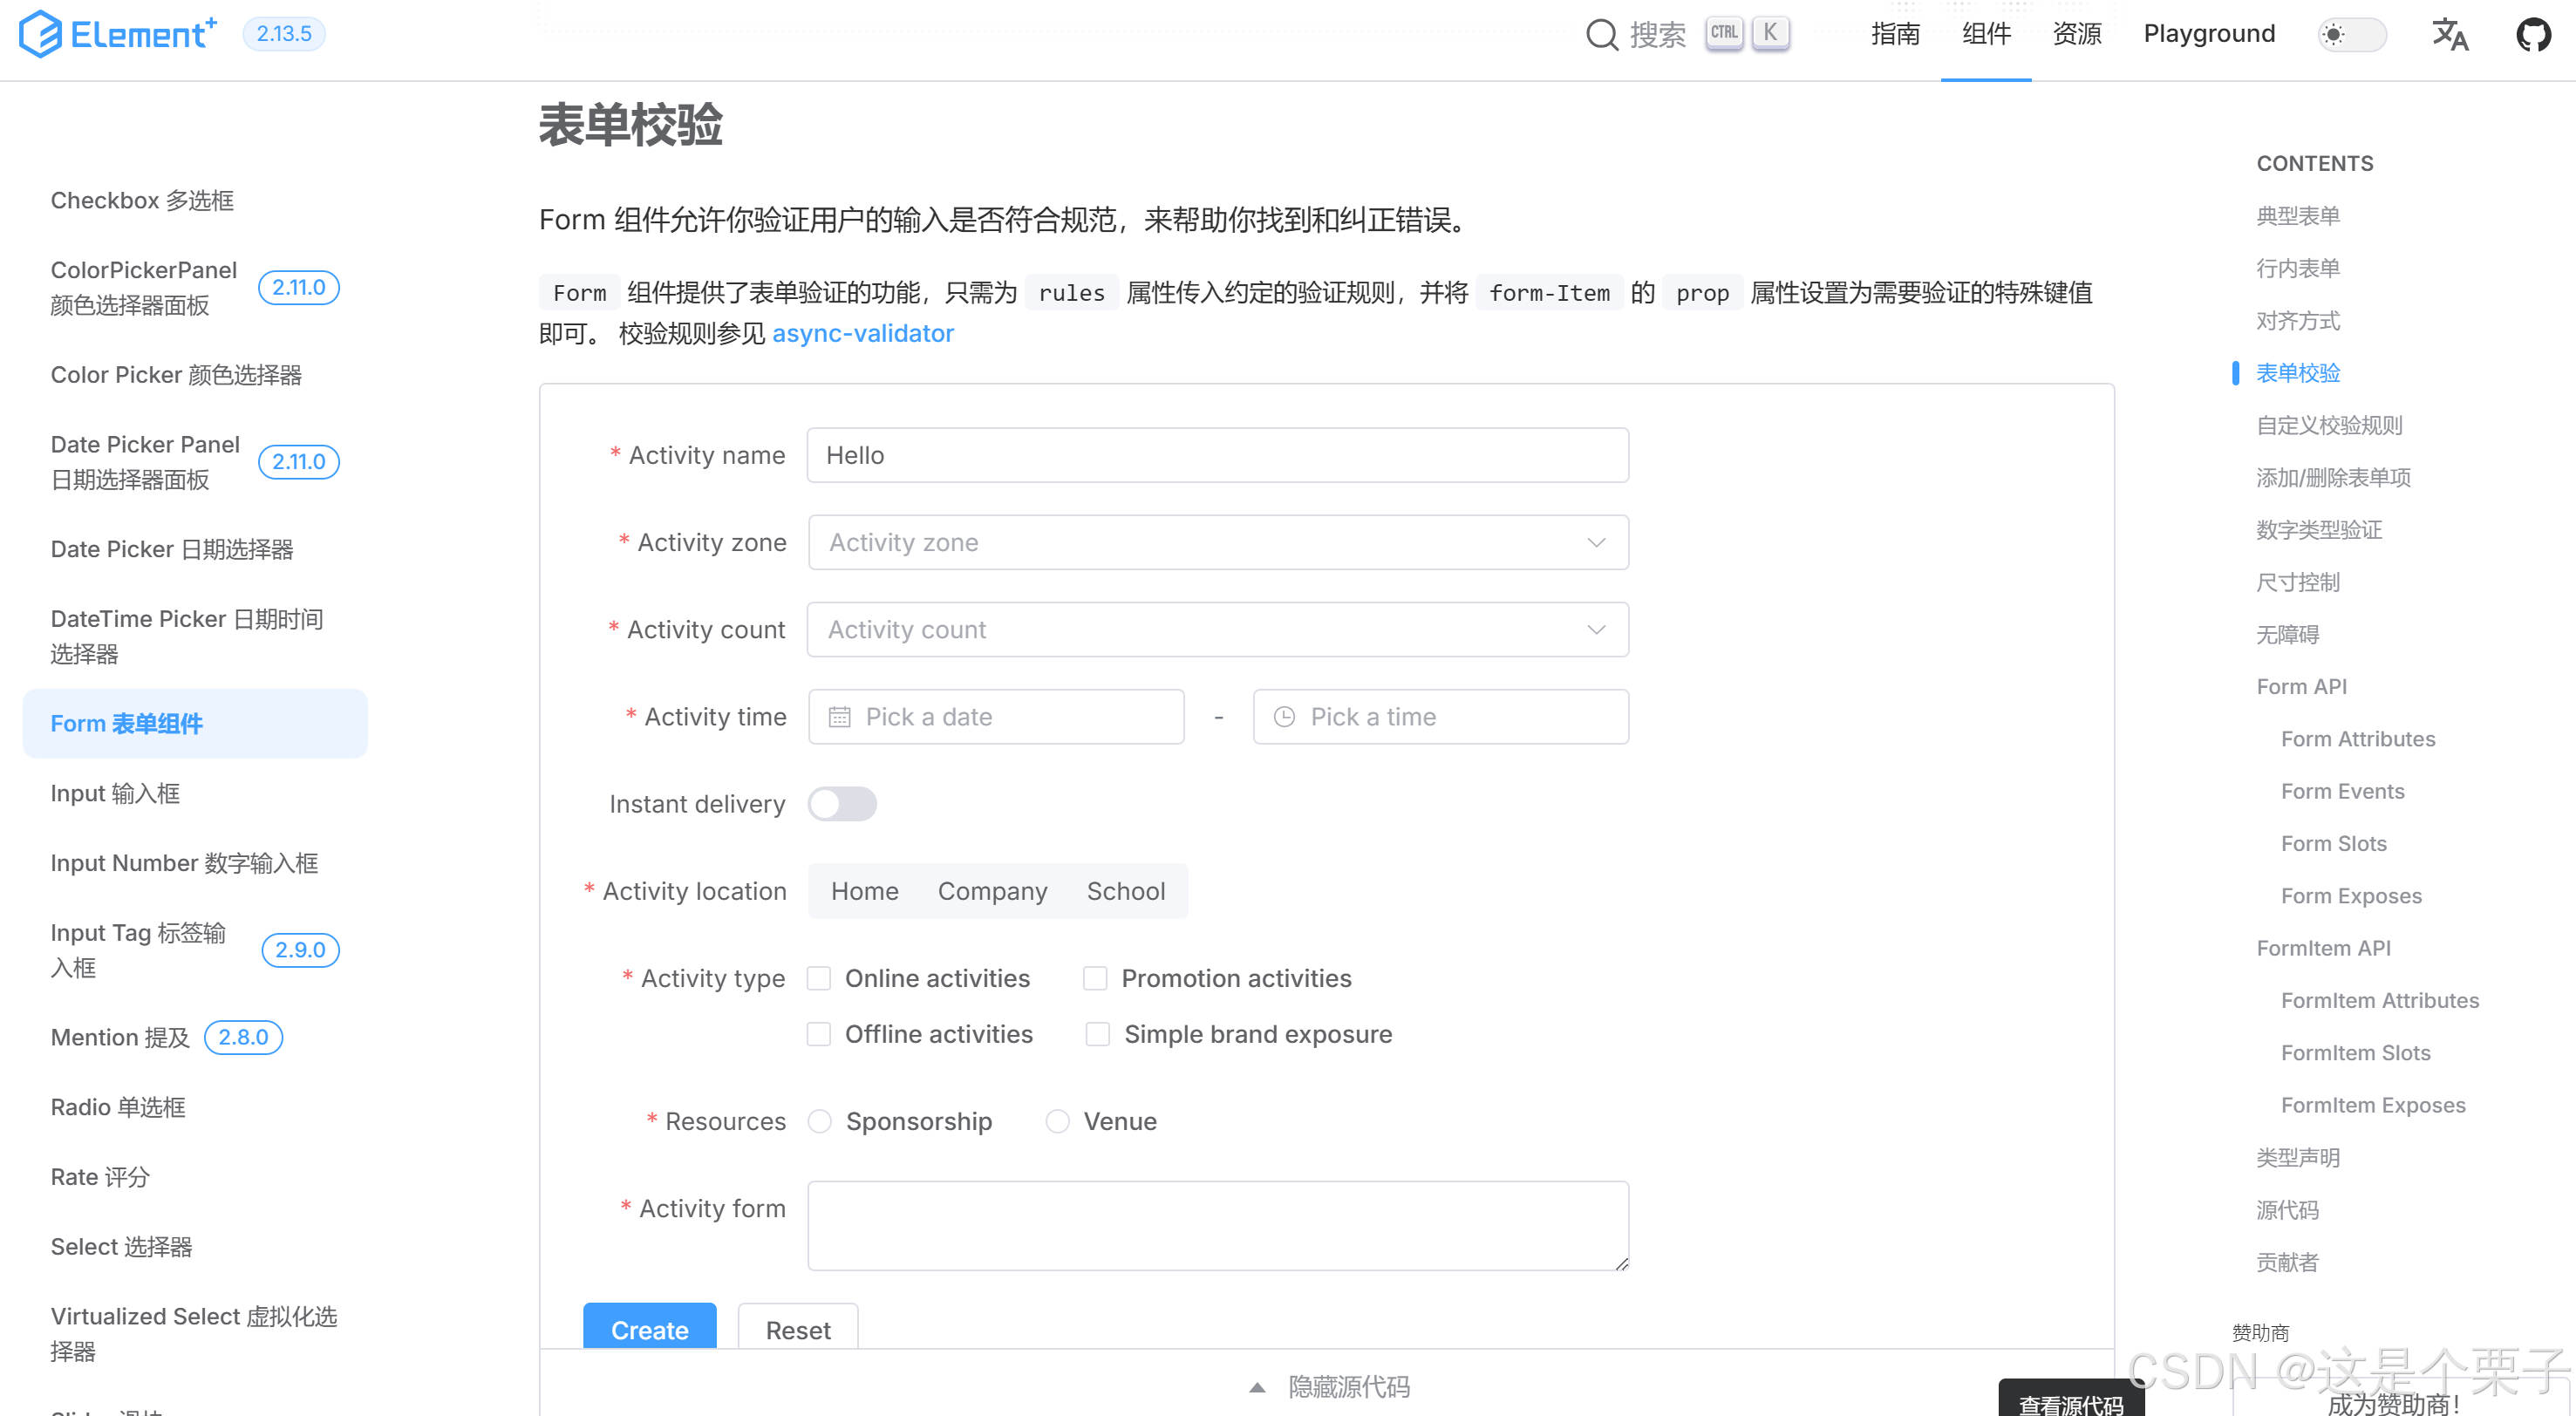Click triangle icon beside 隐藏源代码
Viewport: 2576px width, 1416px height.
1257,1387
